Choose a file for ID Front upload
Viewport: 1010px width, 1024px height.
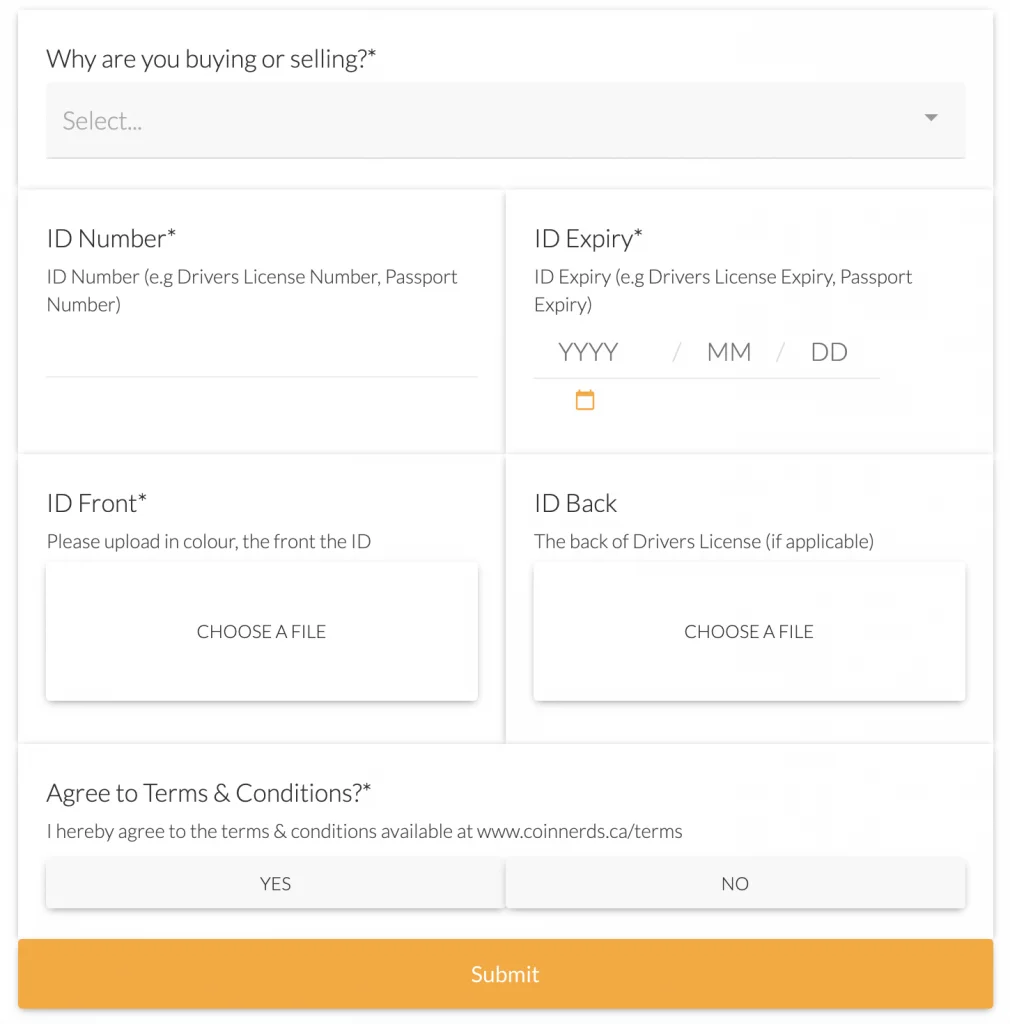point(261,631)
